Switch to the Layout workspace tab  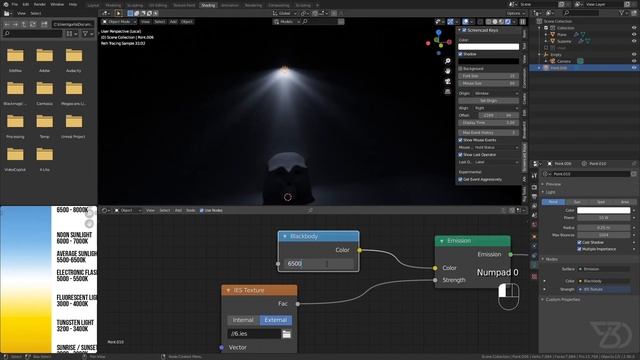pos(93,5)
